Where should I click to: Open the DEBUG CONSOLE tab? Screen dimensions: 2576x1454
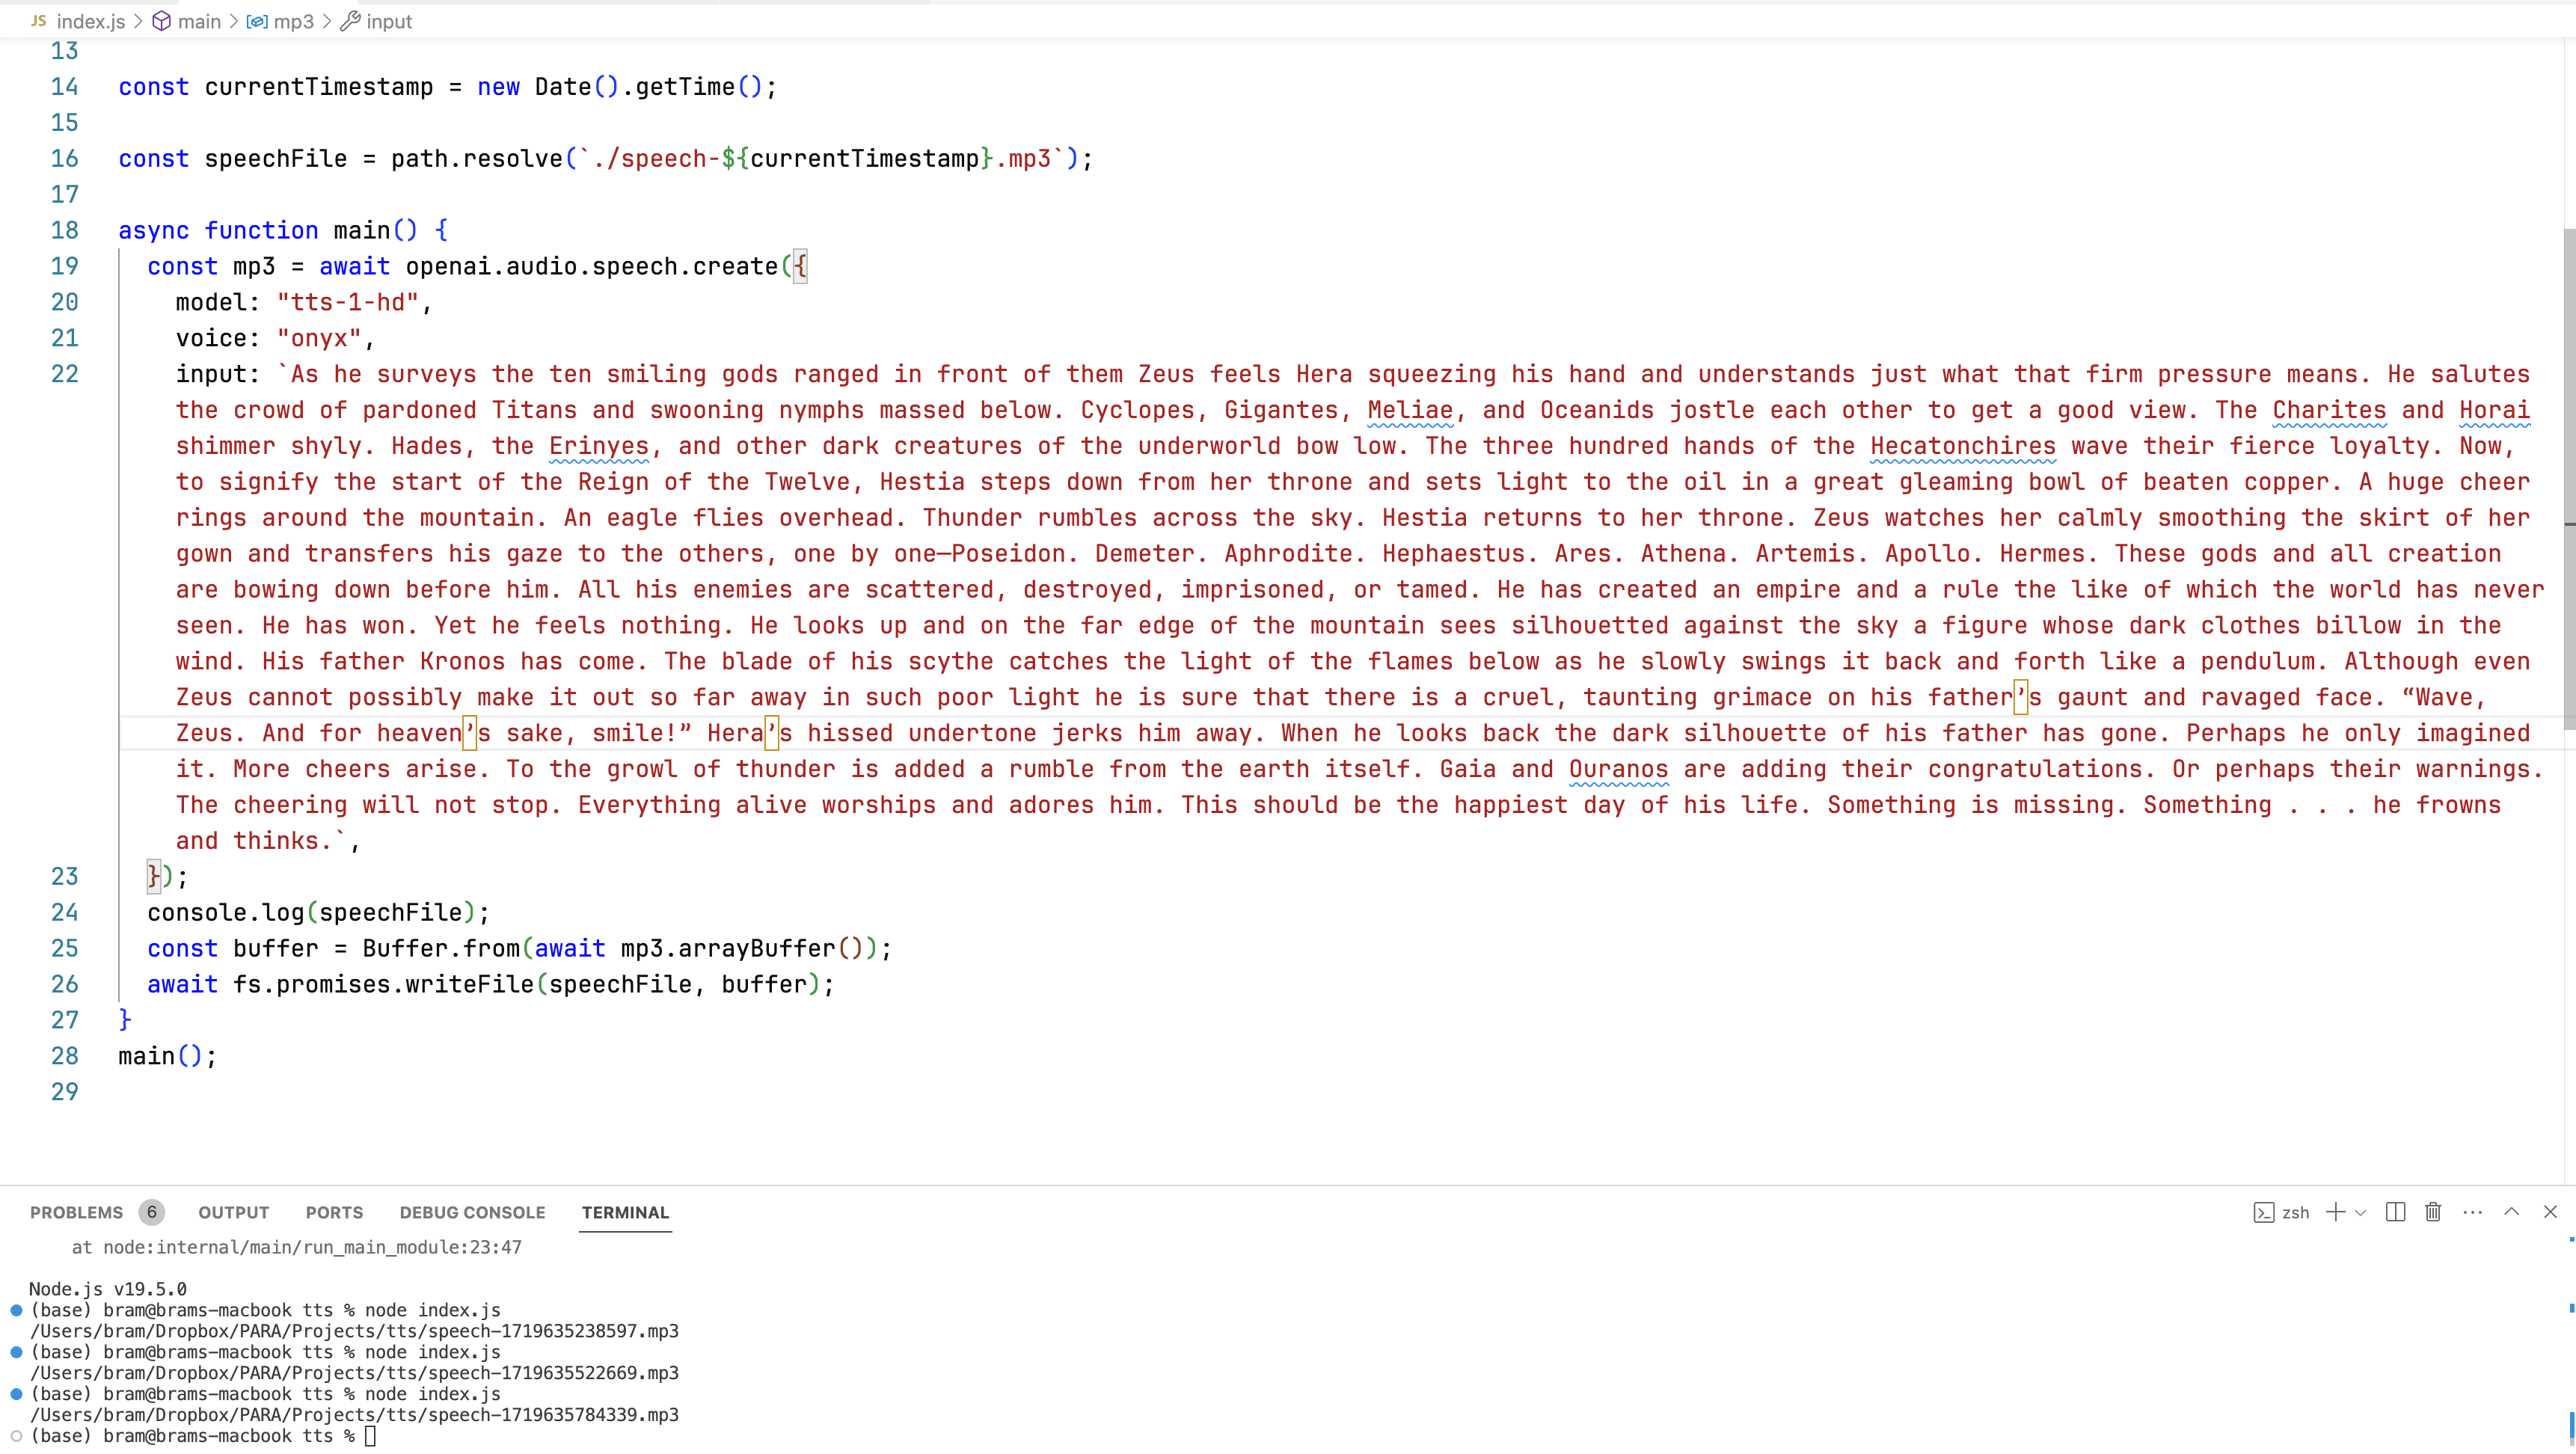pyautogui.click(x=472, y=1212)
